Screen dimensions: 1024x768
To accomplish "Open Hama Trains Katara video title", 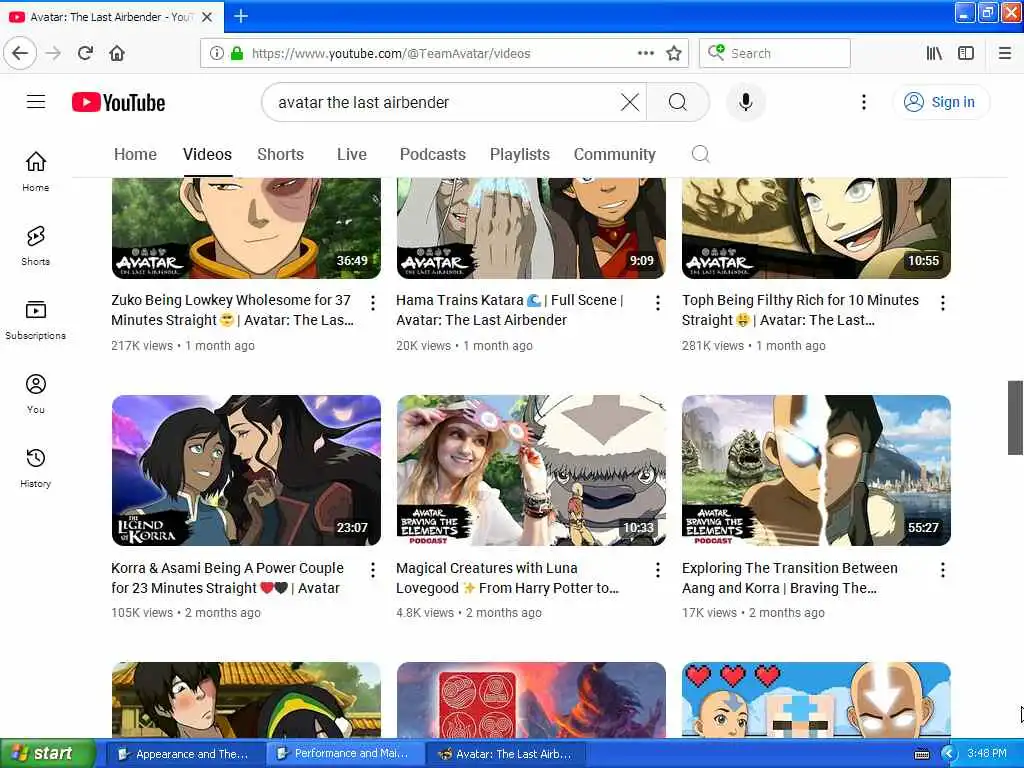I will coord(510,310).
